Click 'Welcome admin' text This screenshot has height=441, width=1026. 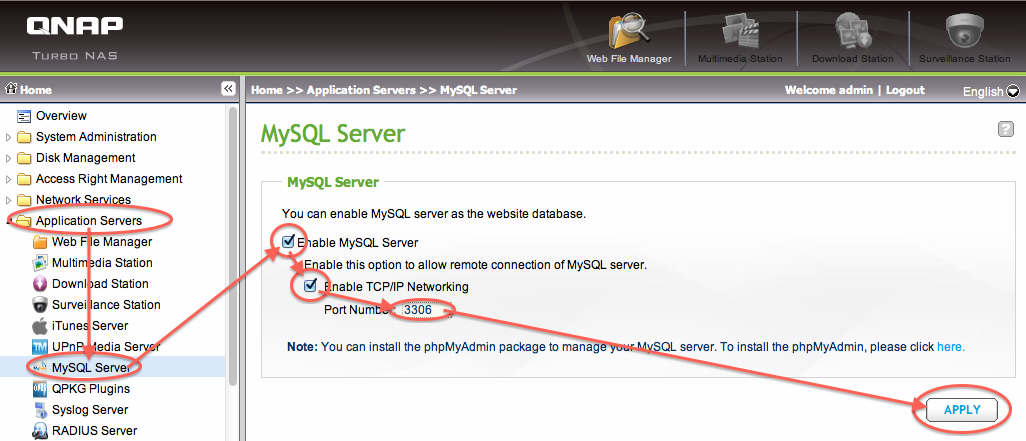(828, 90)
